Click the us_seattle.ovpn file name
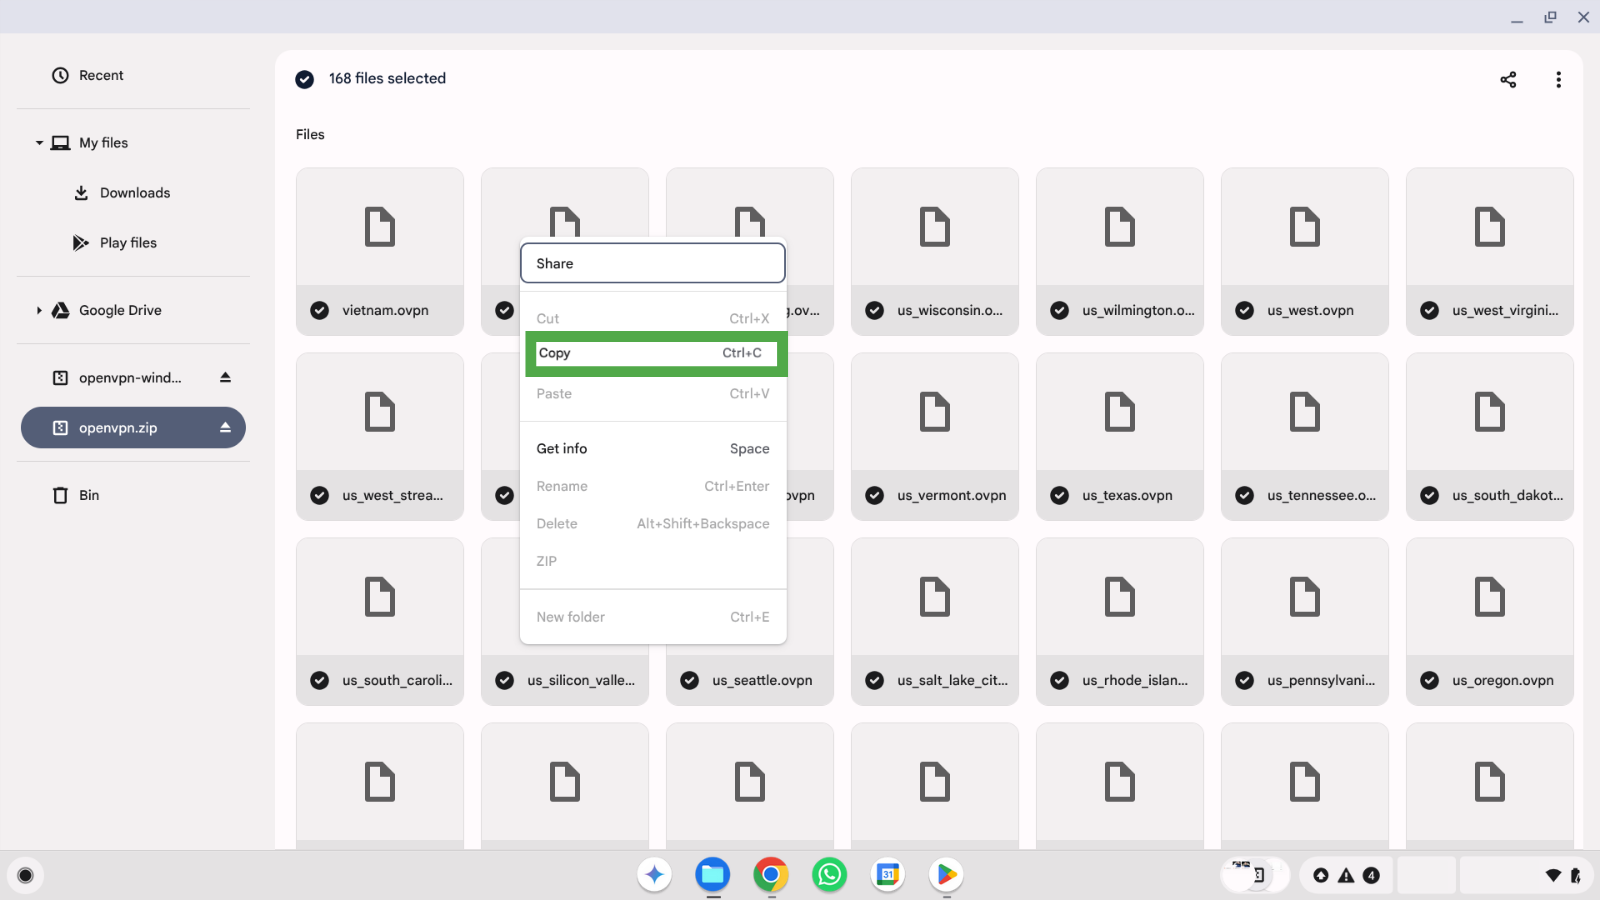This screenshot has width=1600, height=900. [762, 680]
